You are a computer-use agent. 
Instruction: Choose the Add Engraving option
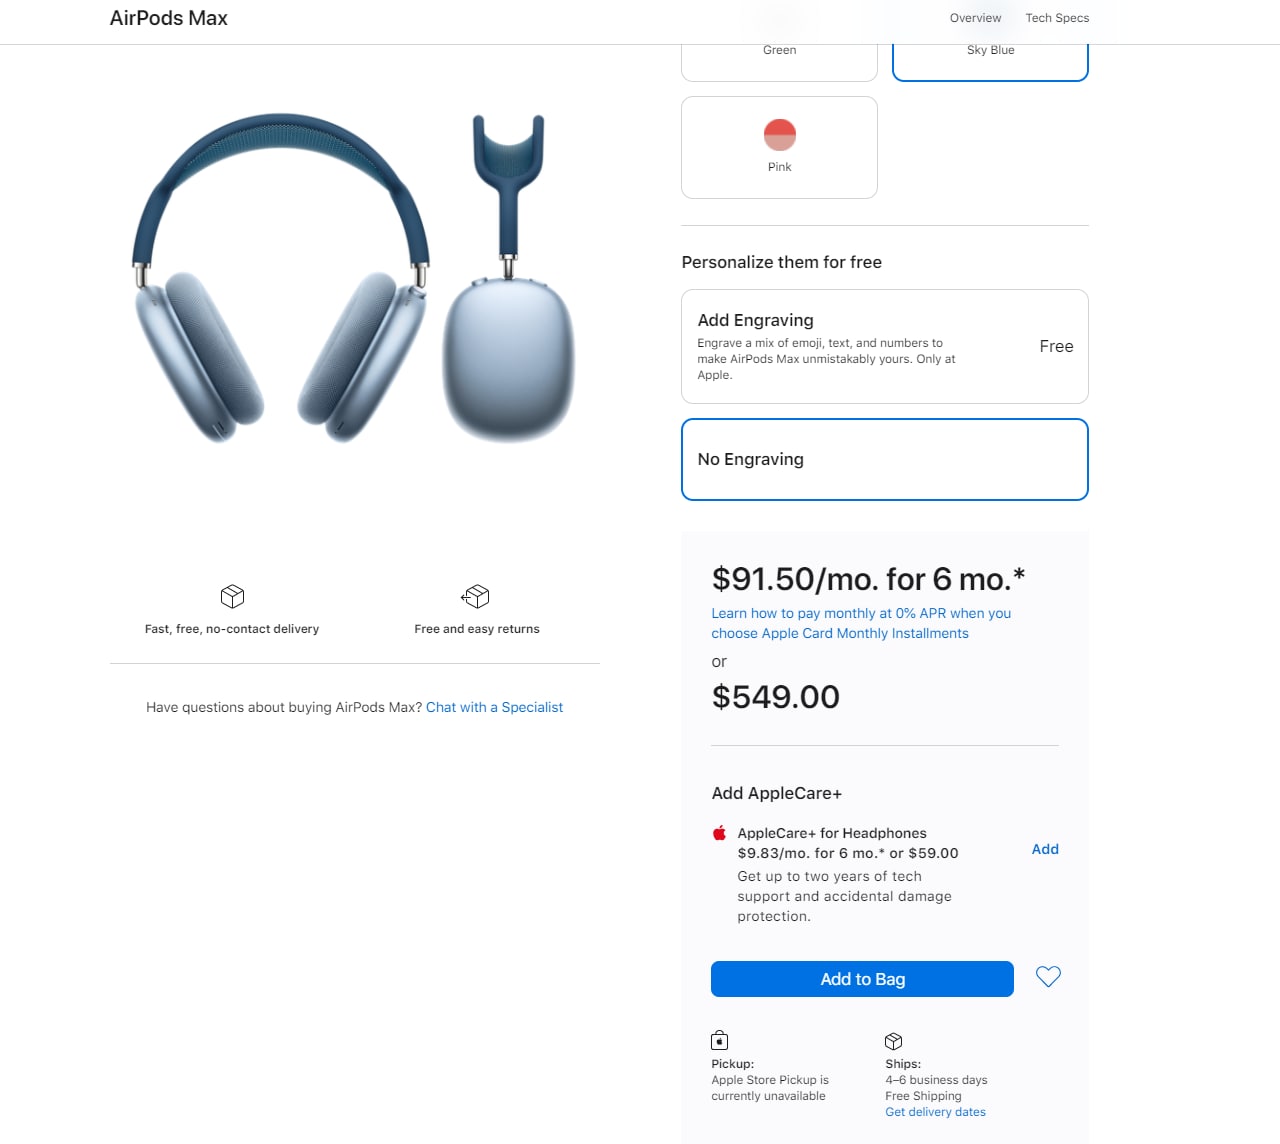(x=885, y=346)
